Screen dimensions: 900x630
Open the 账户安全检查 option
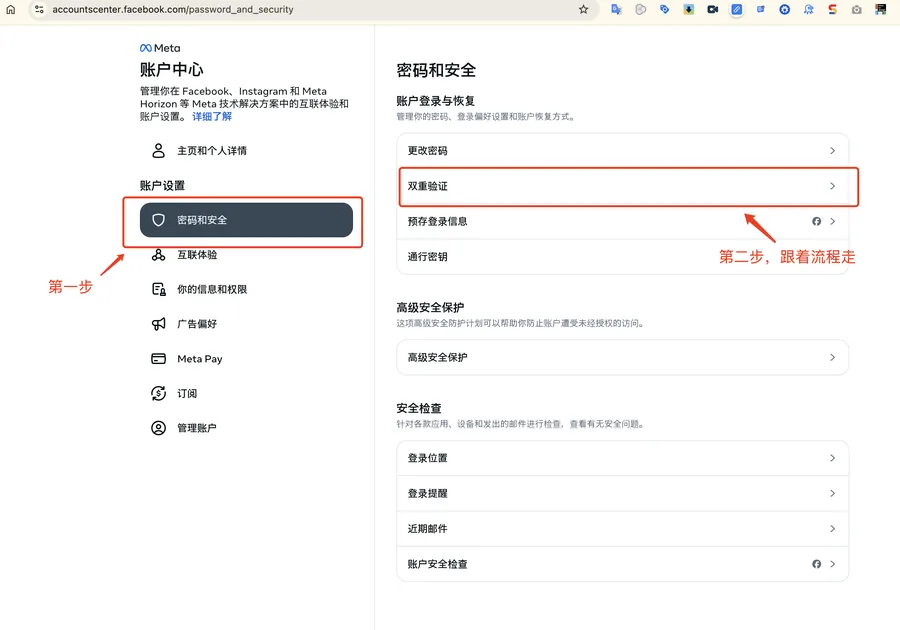(x=622, y=564)
